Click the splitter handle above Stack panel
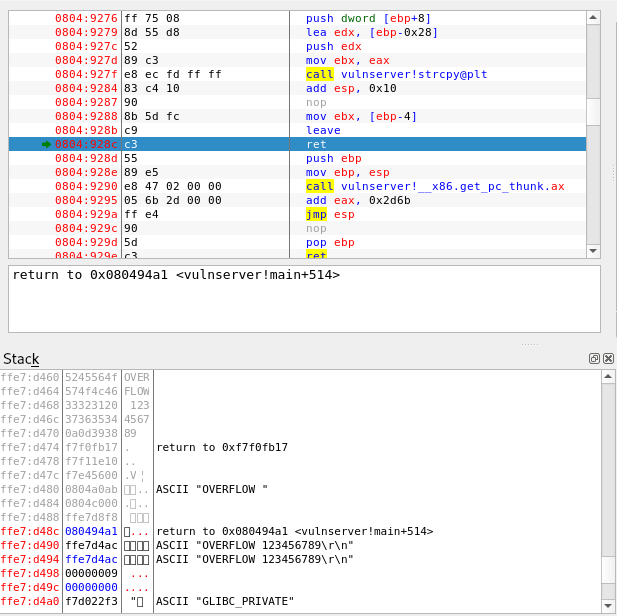The image size is (617, 616). [x=530, y=344]
